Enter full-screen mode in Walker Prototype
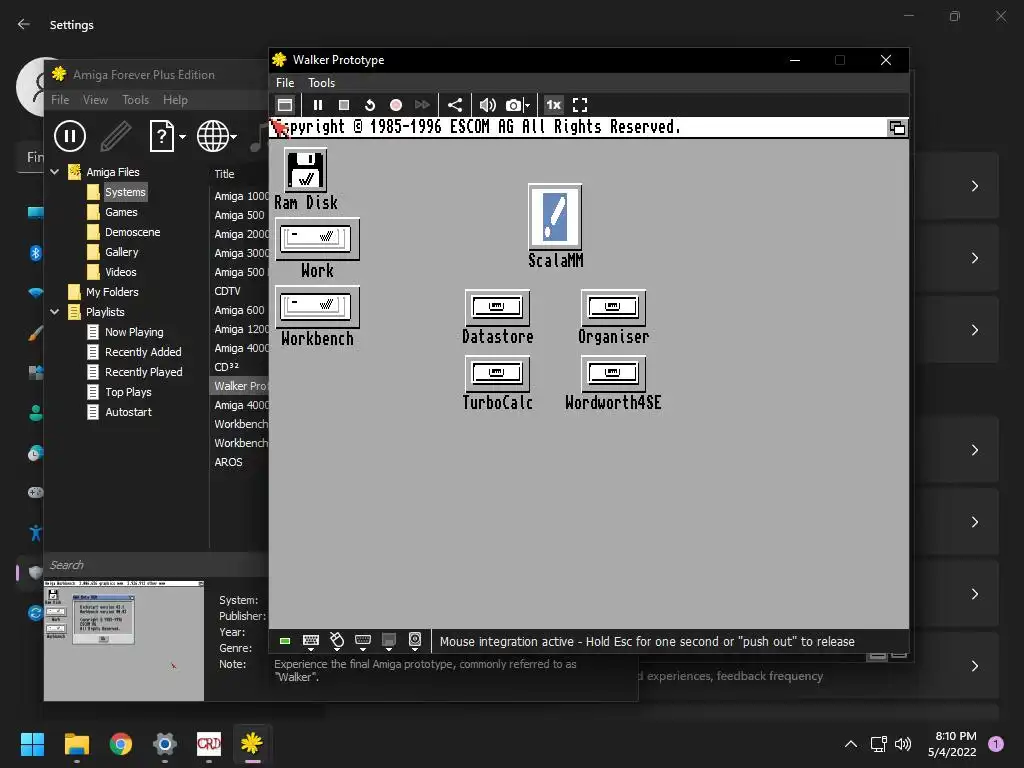 pyautogui.click(x=580, y=105)
